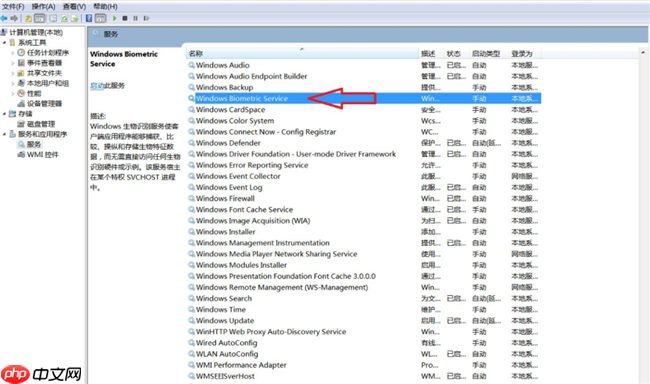Viewport: 650px width, 384px height.
Task: Select WinHTTP Web Proxy Auto-Discovery Service
Action: 271,332
